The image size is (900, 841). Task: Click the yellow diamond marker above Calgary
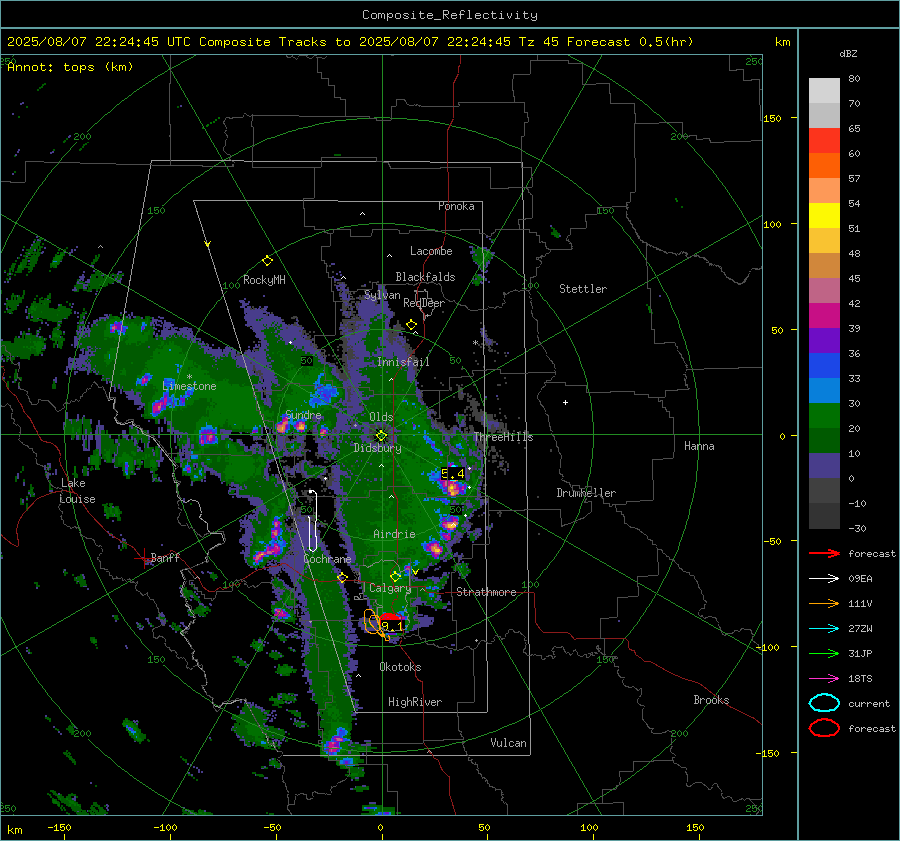395,576
